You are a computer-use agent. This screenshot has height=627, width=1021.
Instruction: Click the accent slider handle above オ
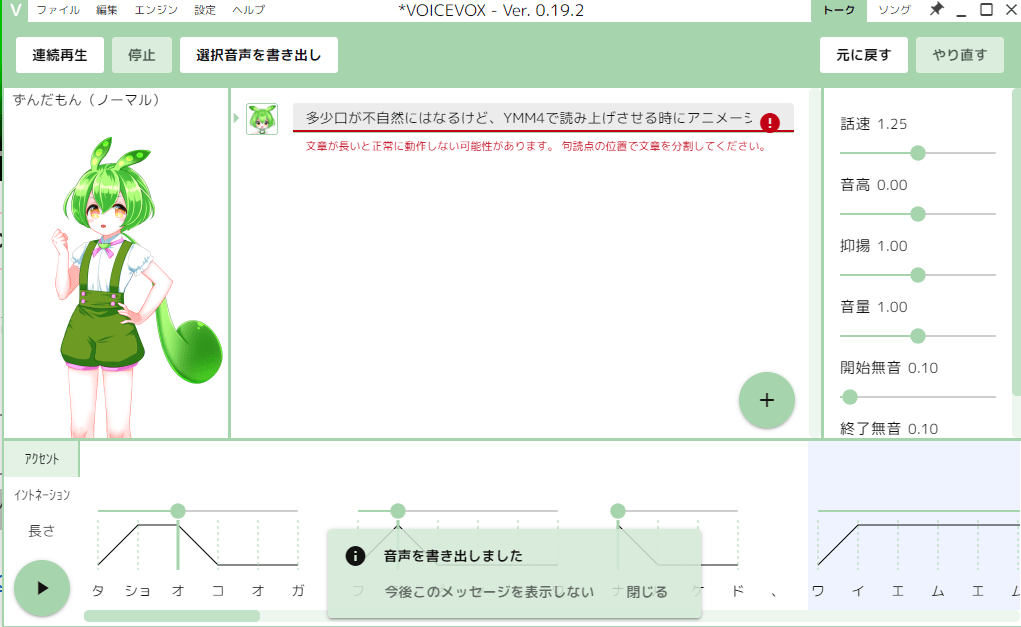click(178, 511)
